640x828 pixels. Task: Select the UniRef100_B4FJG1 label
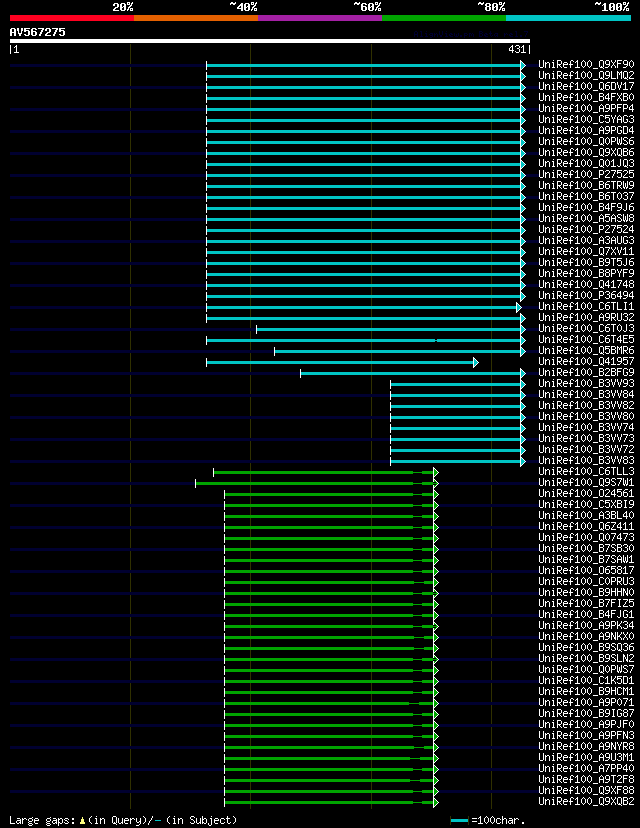point(586,614)
